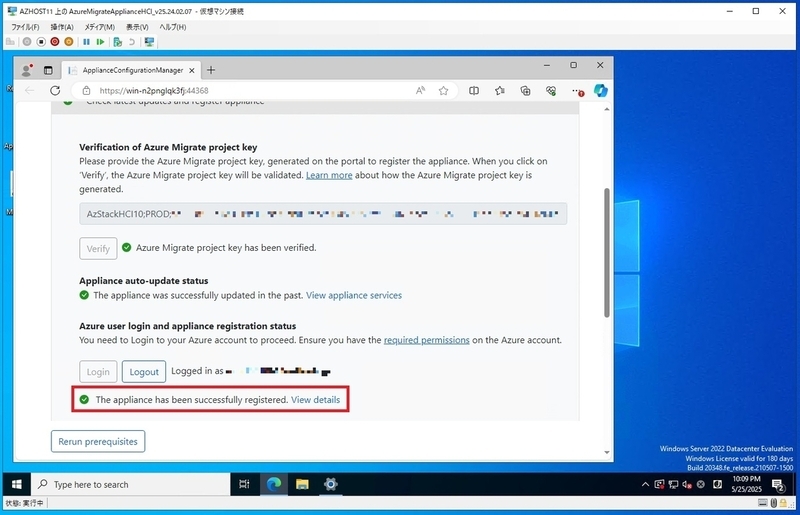Click the Login button
Image resolution: width=800 pixels, height=515 pixels.
pos(98,372)
